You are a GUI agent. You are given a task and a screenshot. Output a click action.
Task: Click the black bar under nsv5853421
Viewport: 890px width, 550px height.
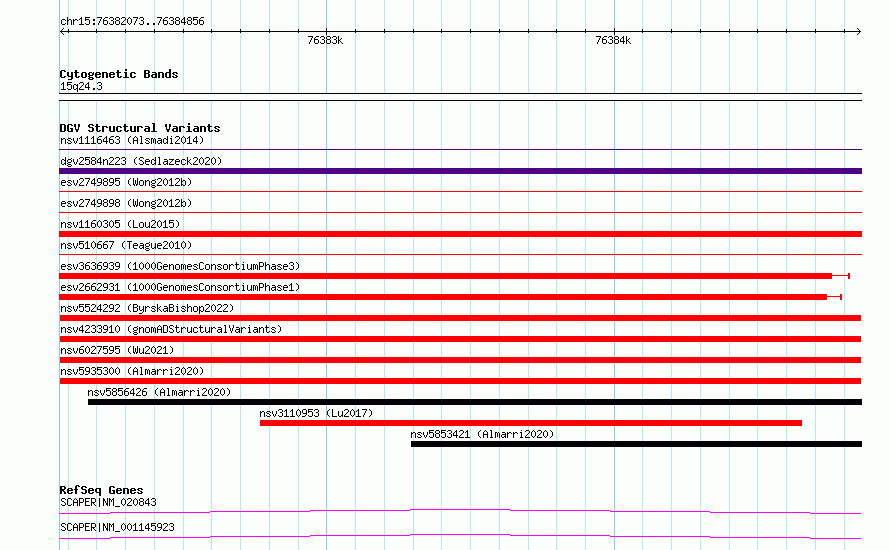click(x=636, y=444)
